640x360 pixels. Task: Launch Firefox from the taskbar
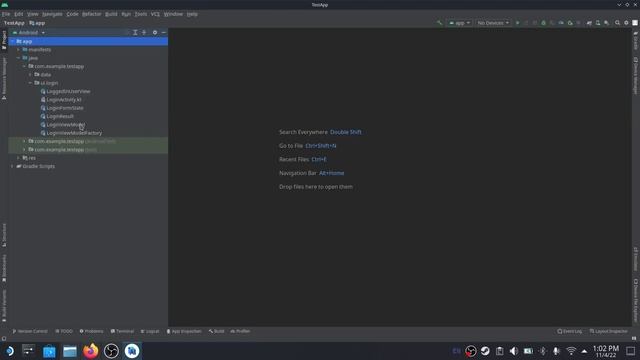coord(91,351)
